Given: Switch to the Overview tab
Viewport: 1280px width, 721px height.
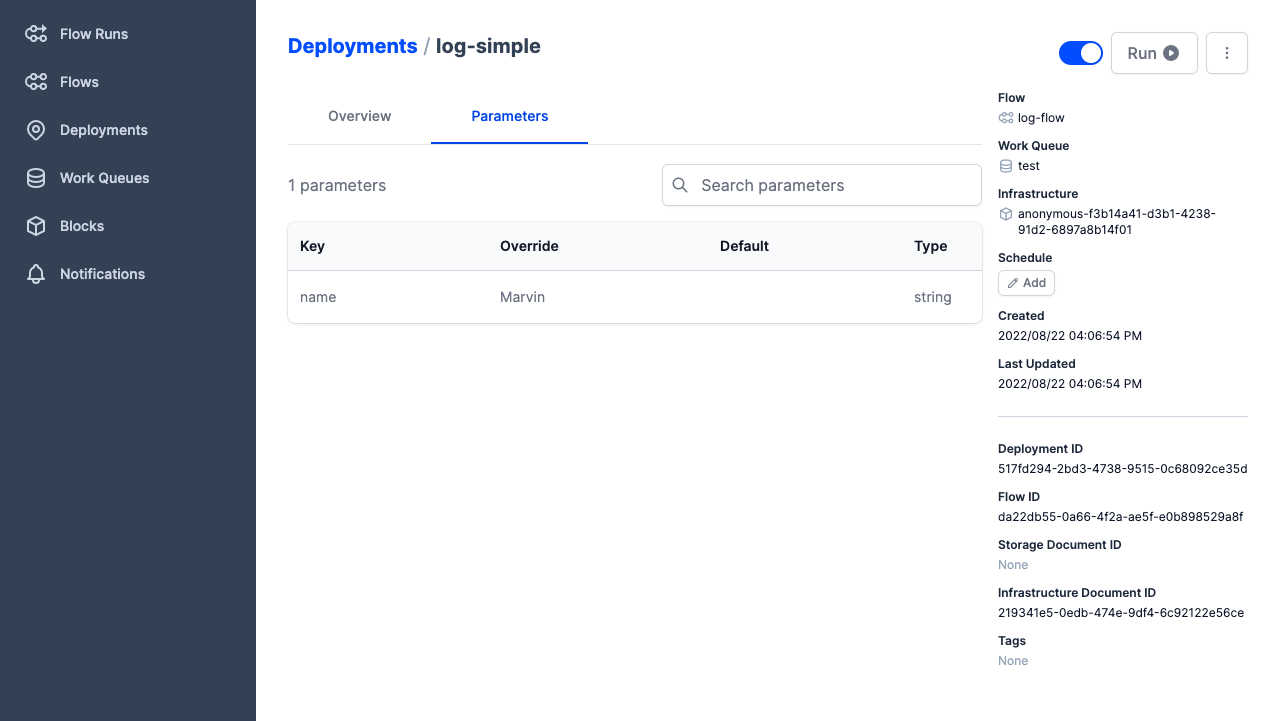Looking at the screenshot, I should coord(360,116).
